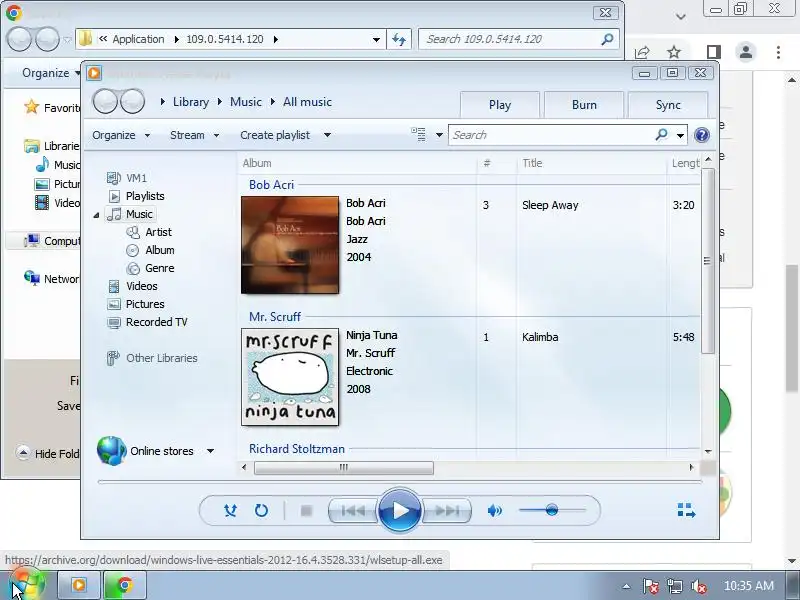Mute the player volume speaker icon
Image resolution: width=800 pixels, height=600 pixels.
point(494,510)
